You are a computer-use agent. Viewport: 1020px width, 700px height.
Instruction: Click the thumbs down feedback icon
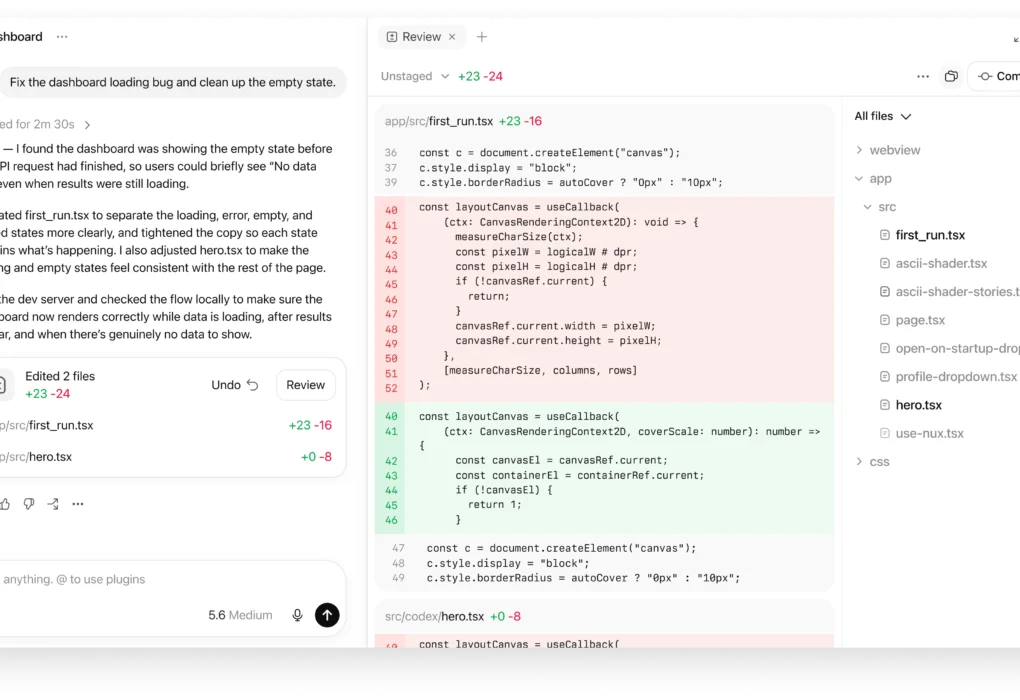coord(29,504)
